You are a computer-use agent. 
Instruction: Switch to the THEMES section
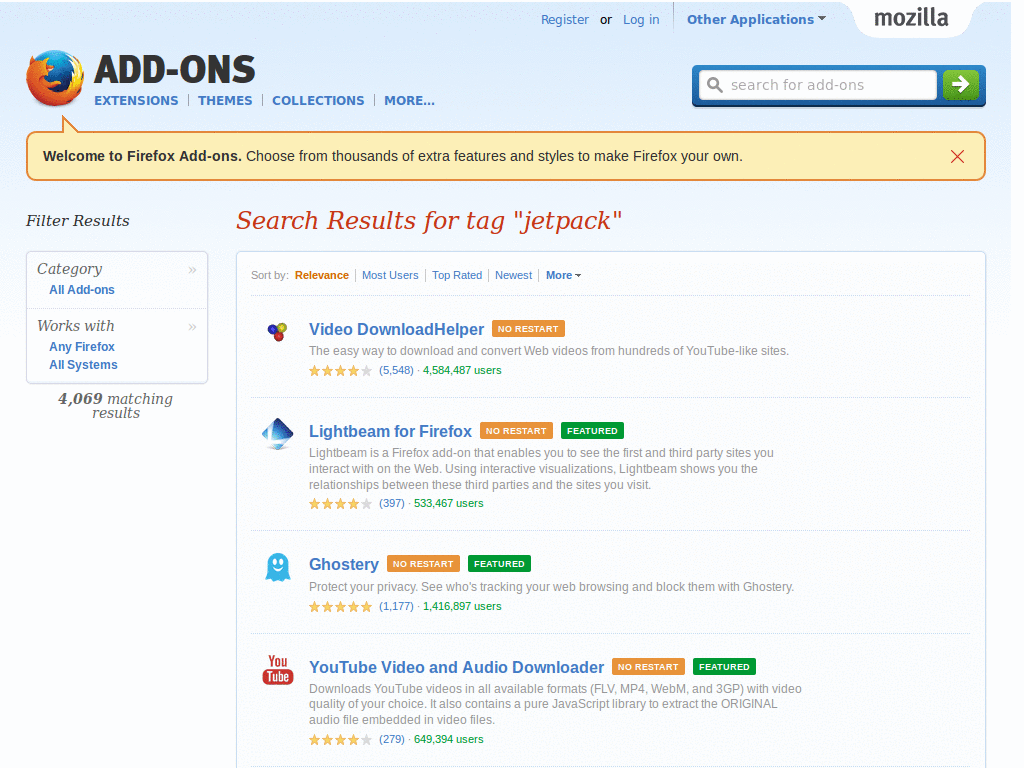[225, 100]
